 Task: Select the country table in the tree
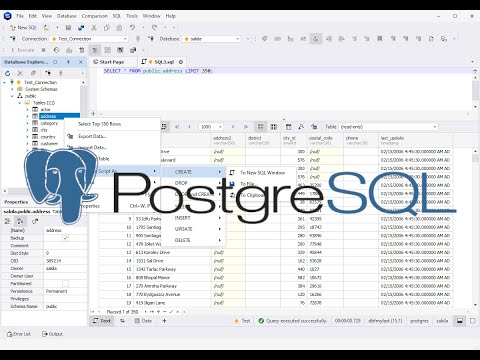click(x=48, y=137)
